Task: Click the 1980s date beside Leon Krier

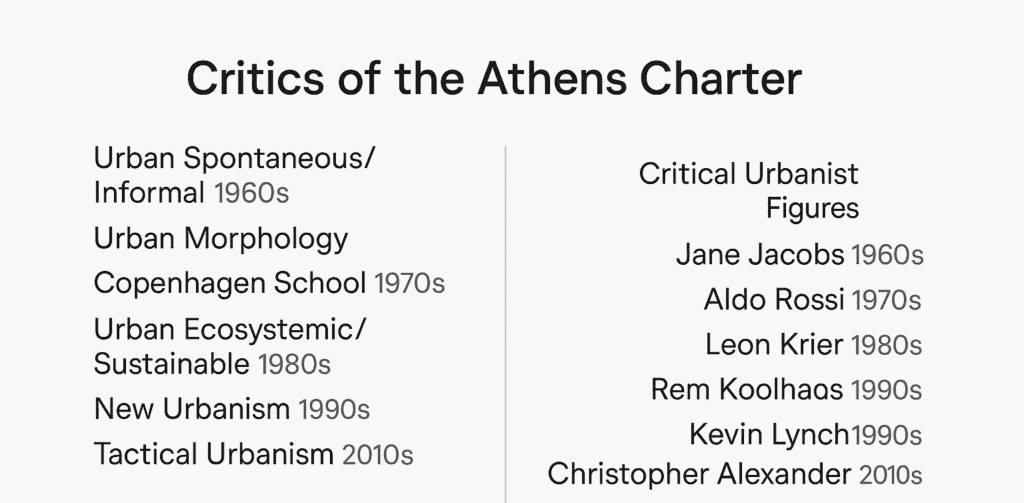Action: click(887, 346)
